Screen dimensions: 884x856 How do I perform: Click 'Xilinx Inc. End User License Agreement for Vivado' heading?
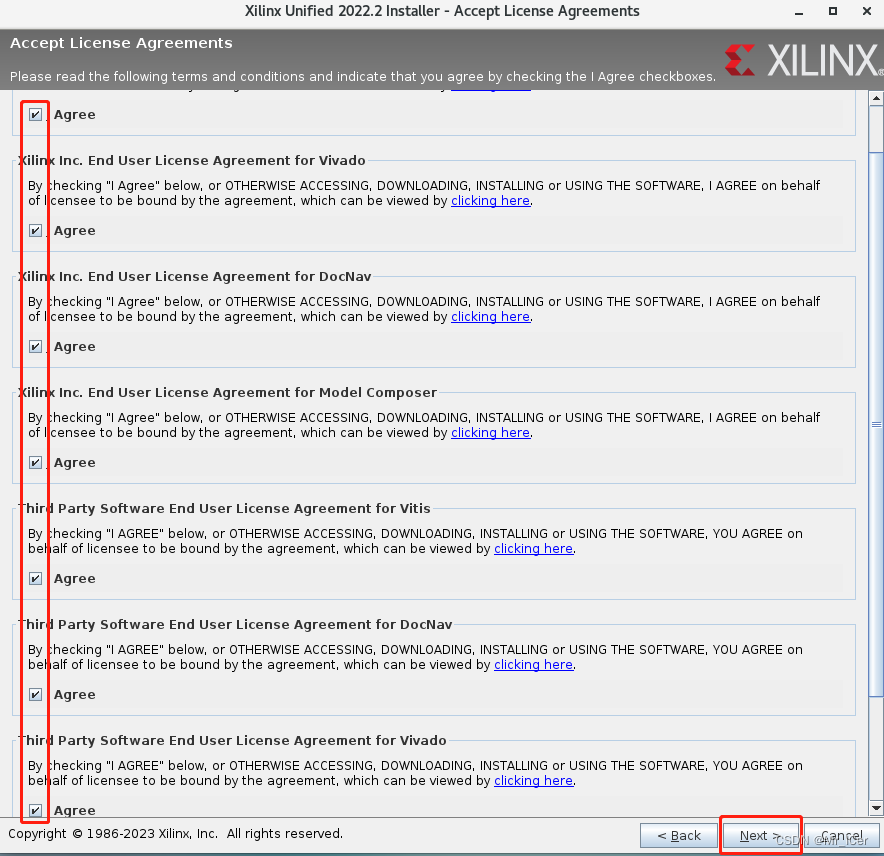coord(192,160)
